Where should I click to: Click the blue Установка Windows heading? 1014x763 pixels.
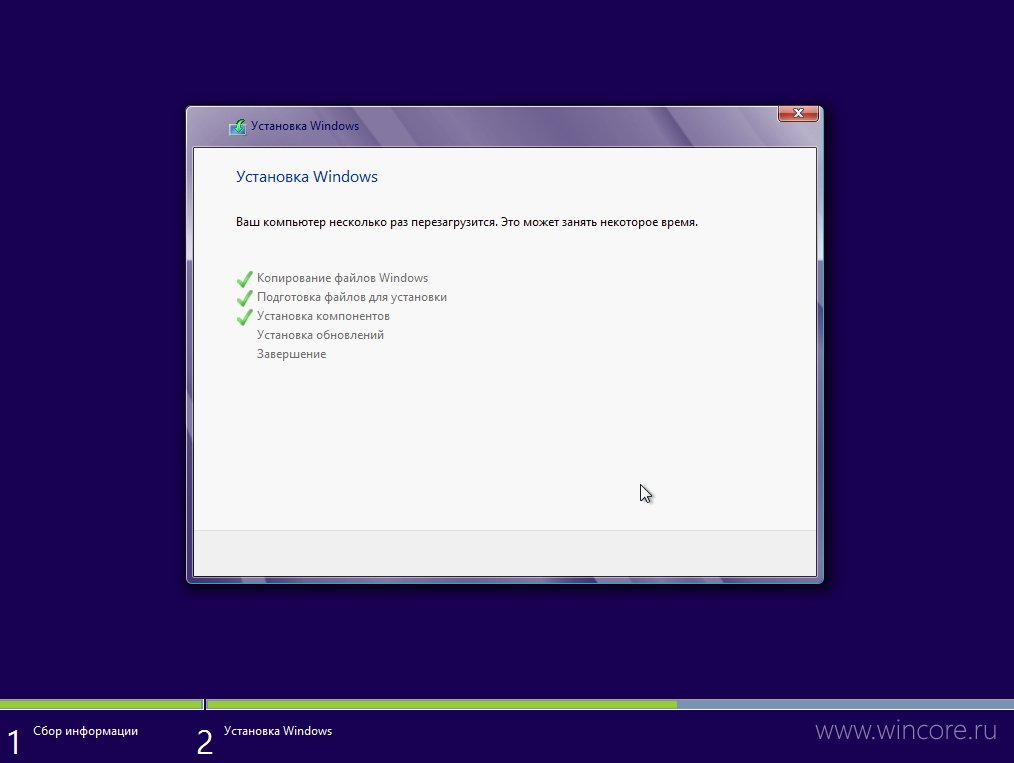click(307, 177)
